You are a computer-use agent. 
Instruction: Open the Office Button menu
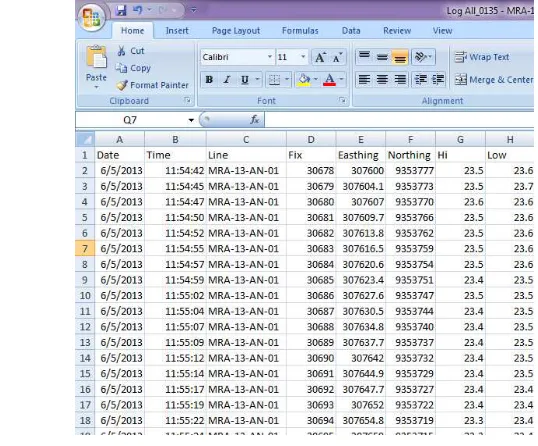click(x=91, y=17)
